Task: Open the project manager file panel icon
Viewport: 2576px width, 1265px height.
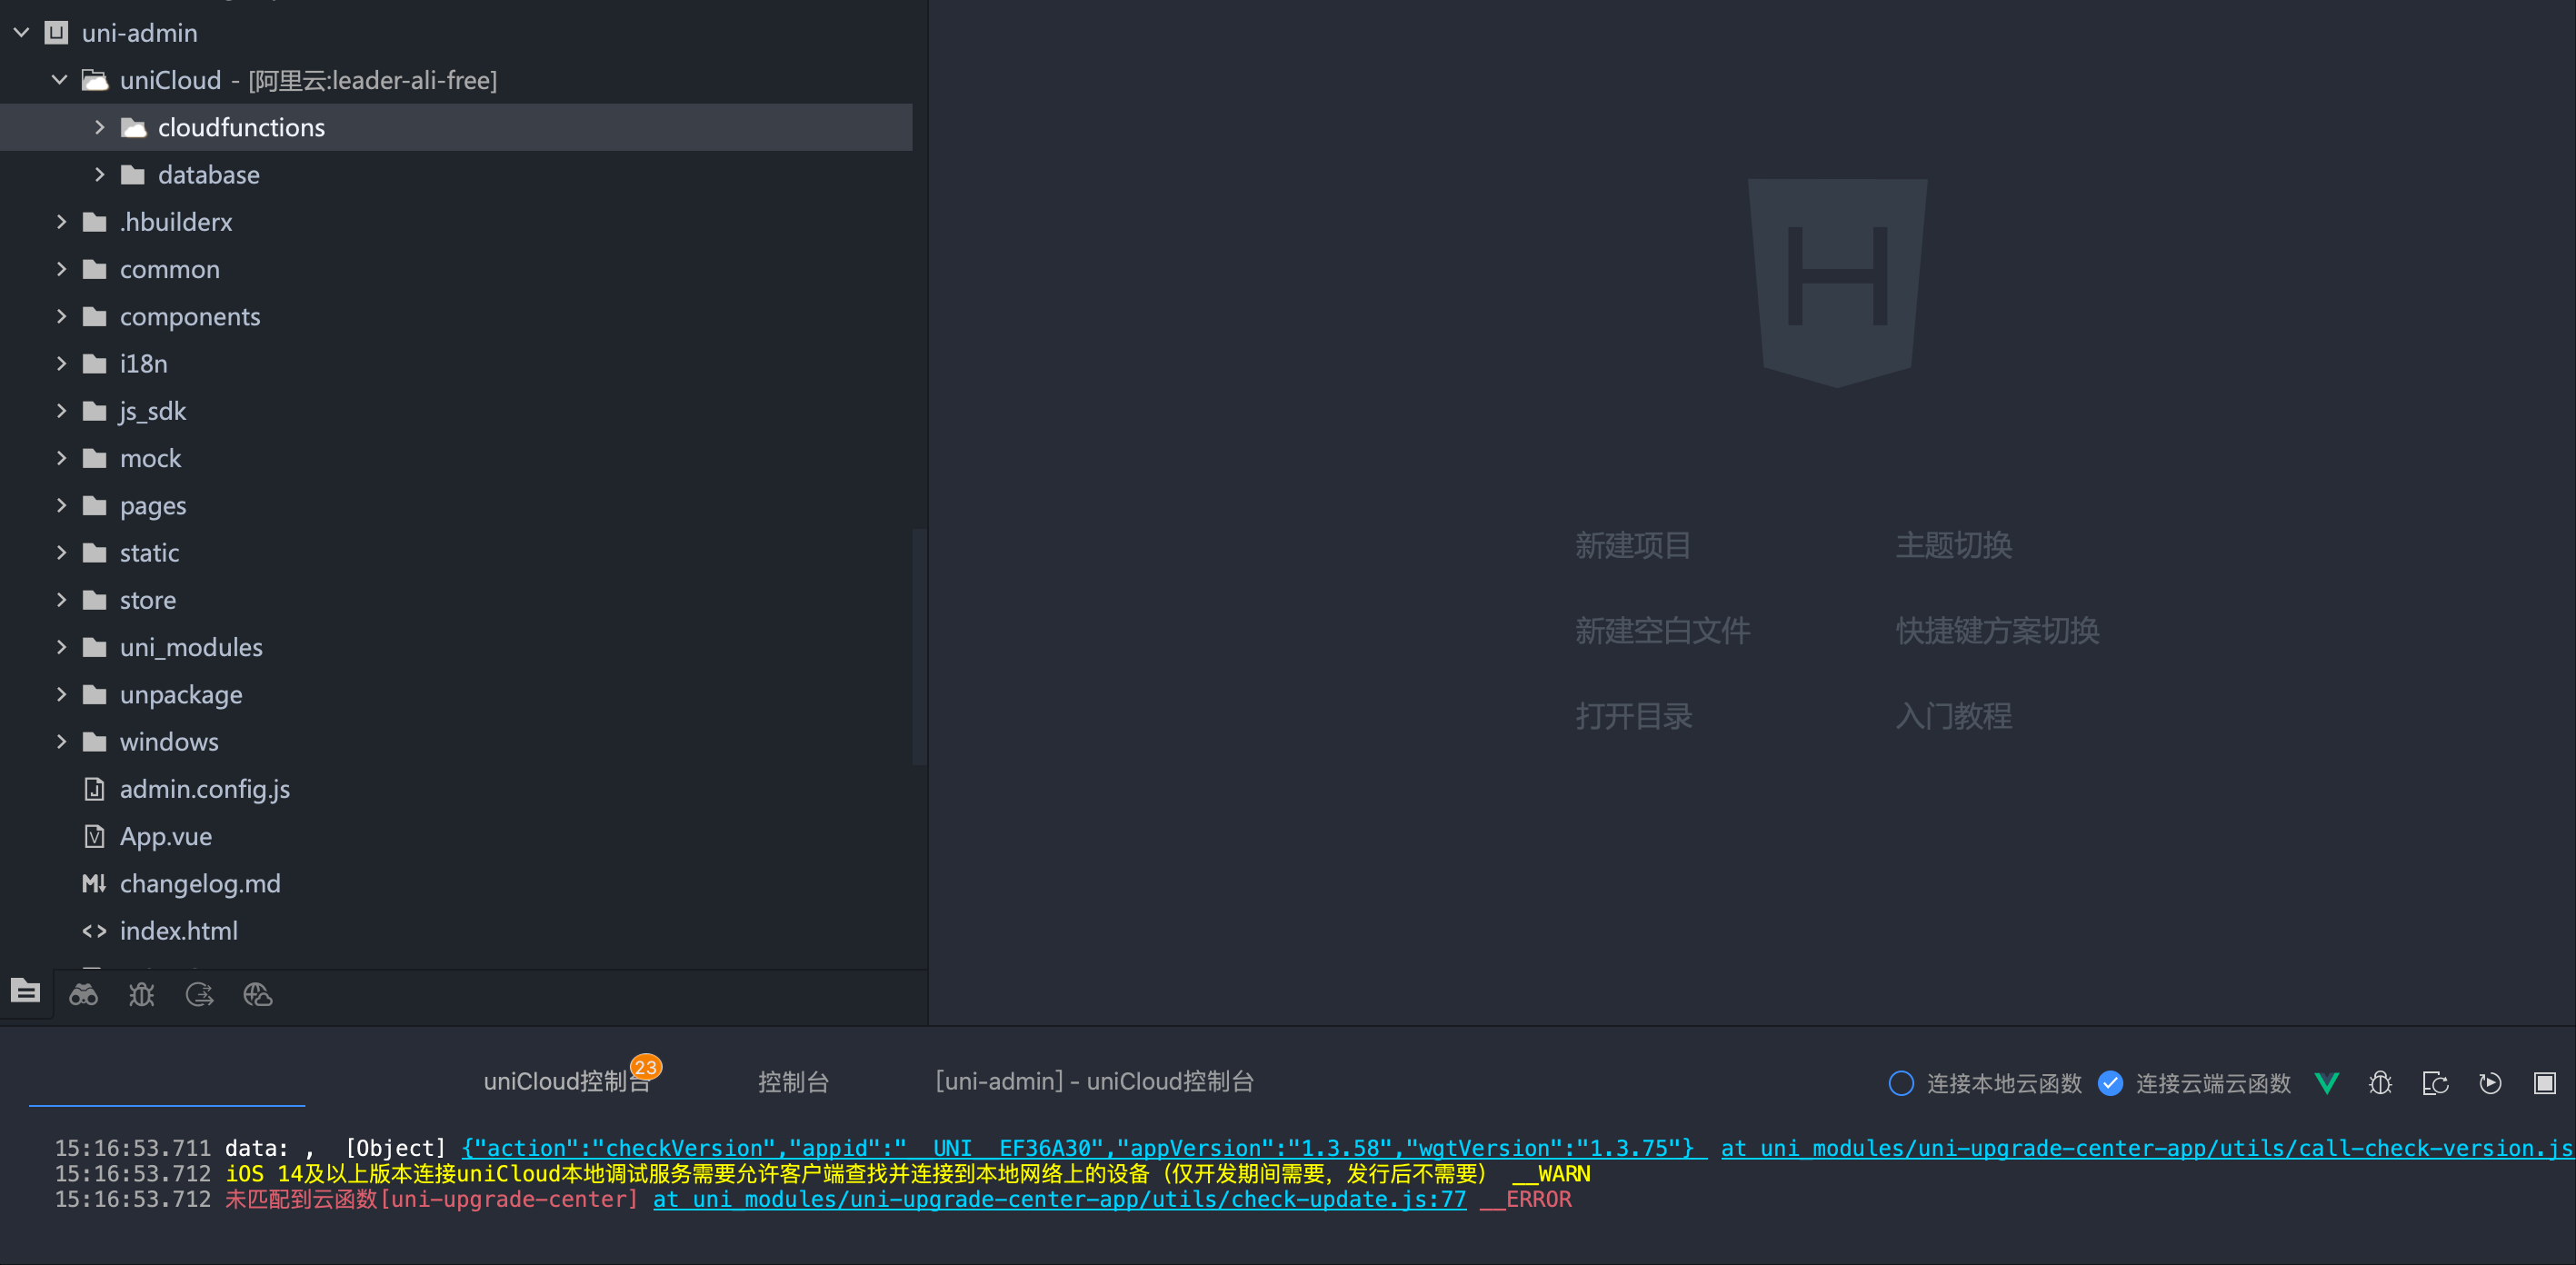Action: pos(25,992)
